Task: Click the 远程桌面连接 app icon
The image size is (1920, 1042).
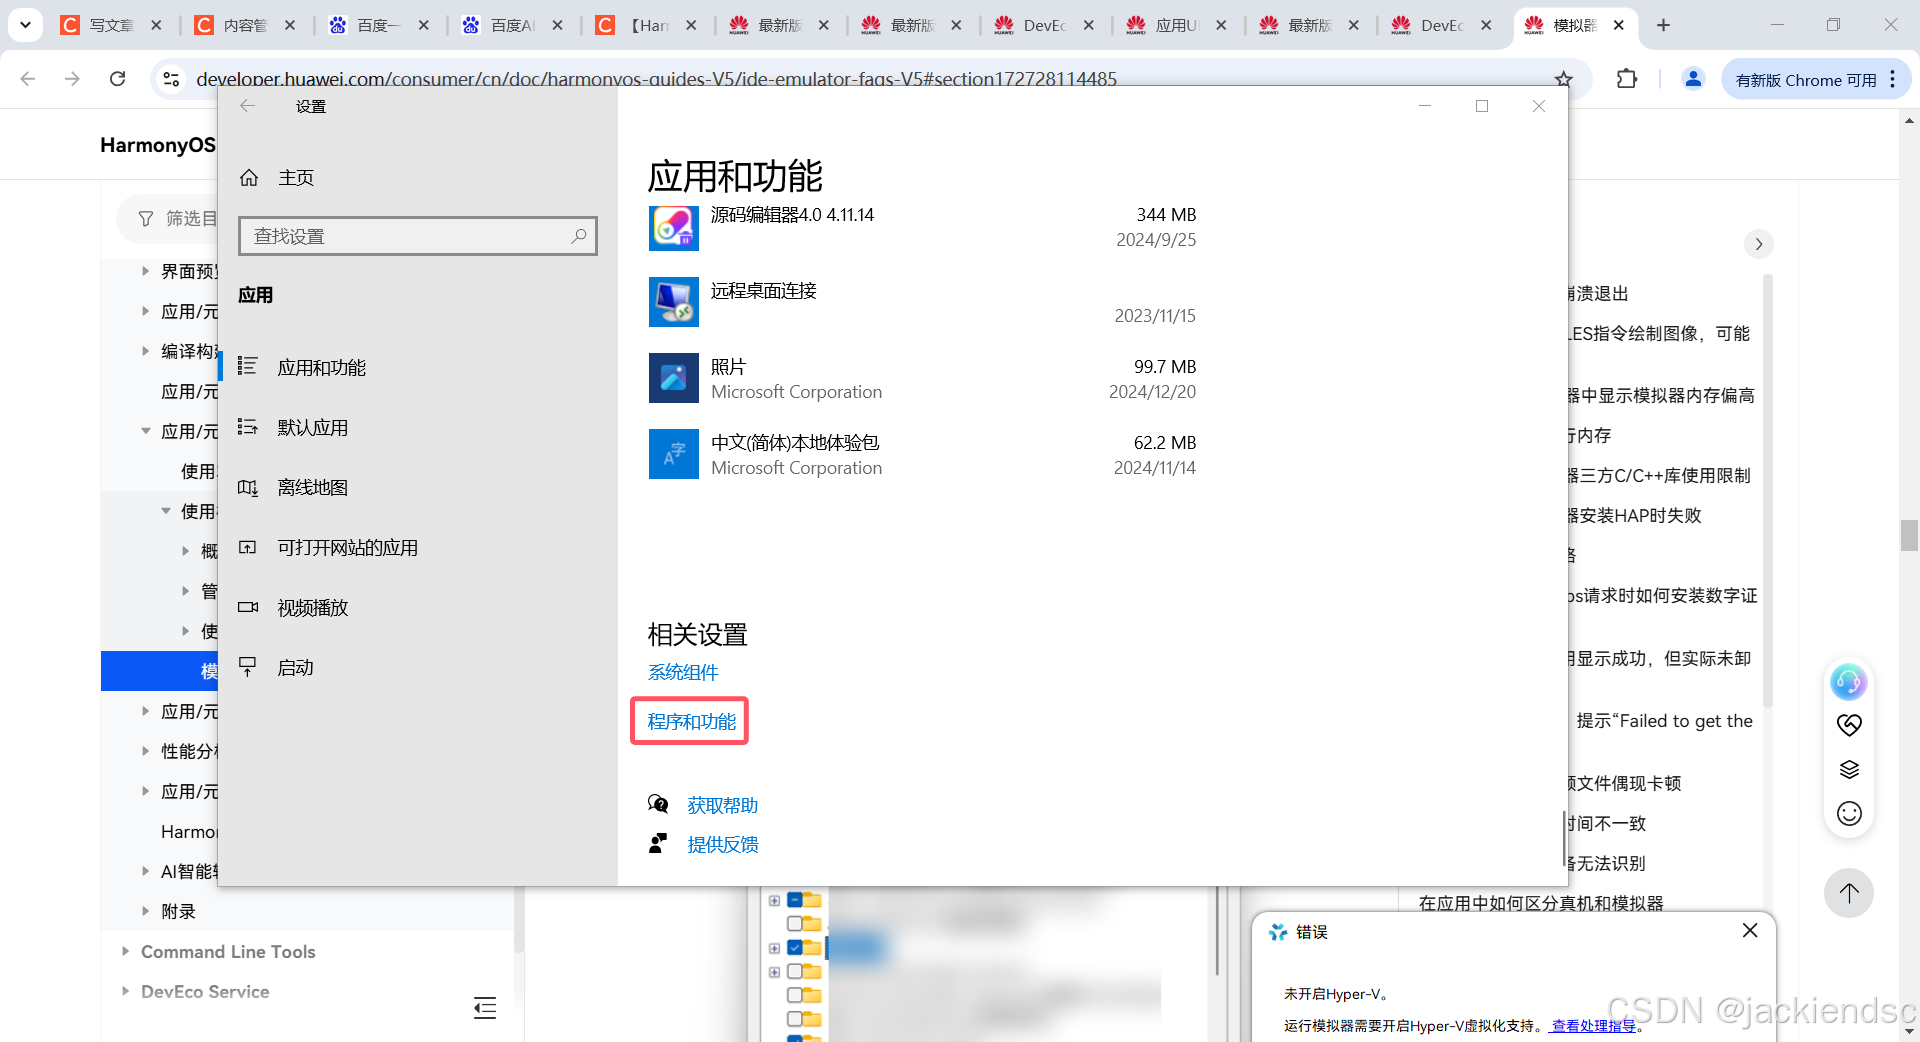Action: coord(673,302)
